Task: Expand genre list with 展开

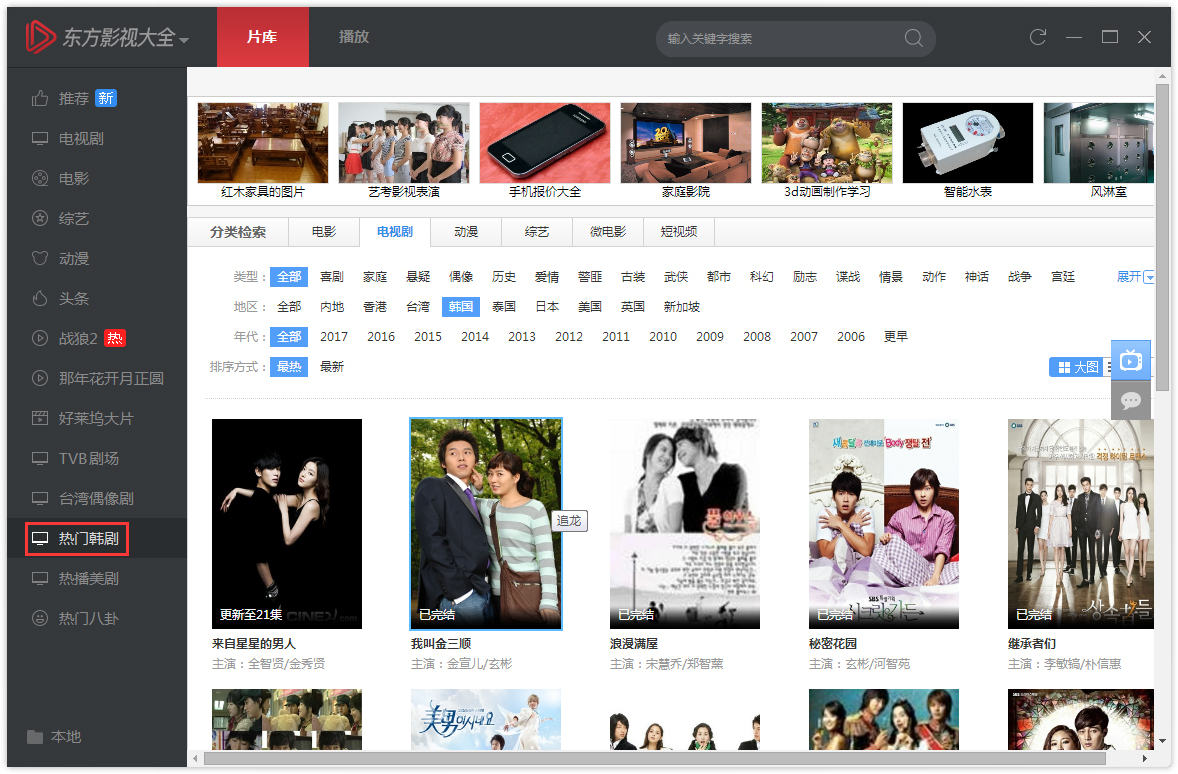Action: pyautogui.click(x=1135, y=277)
